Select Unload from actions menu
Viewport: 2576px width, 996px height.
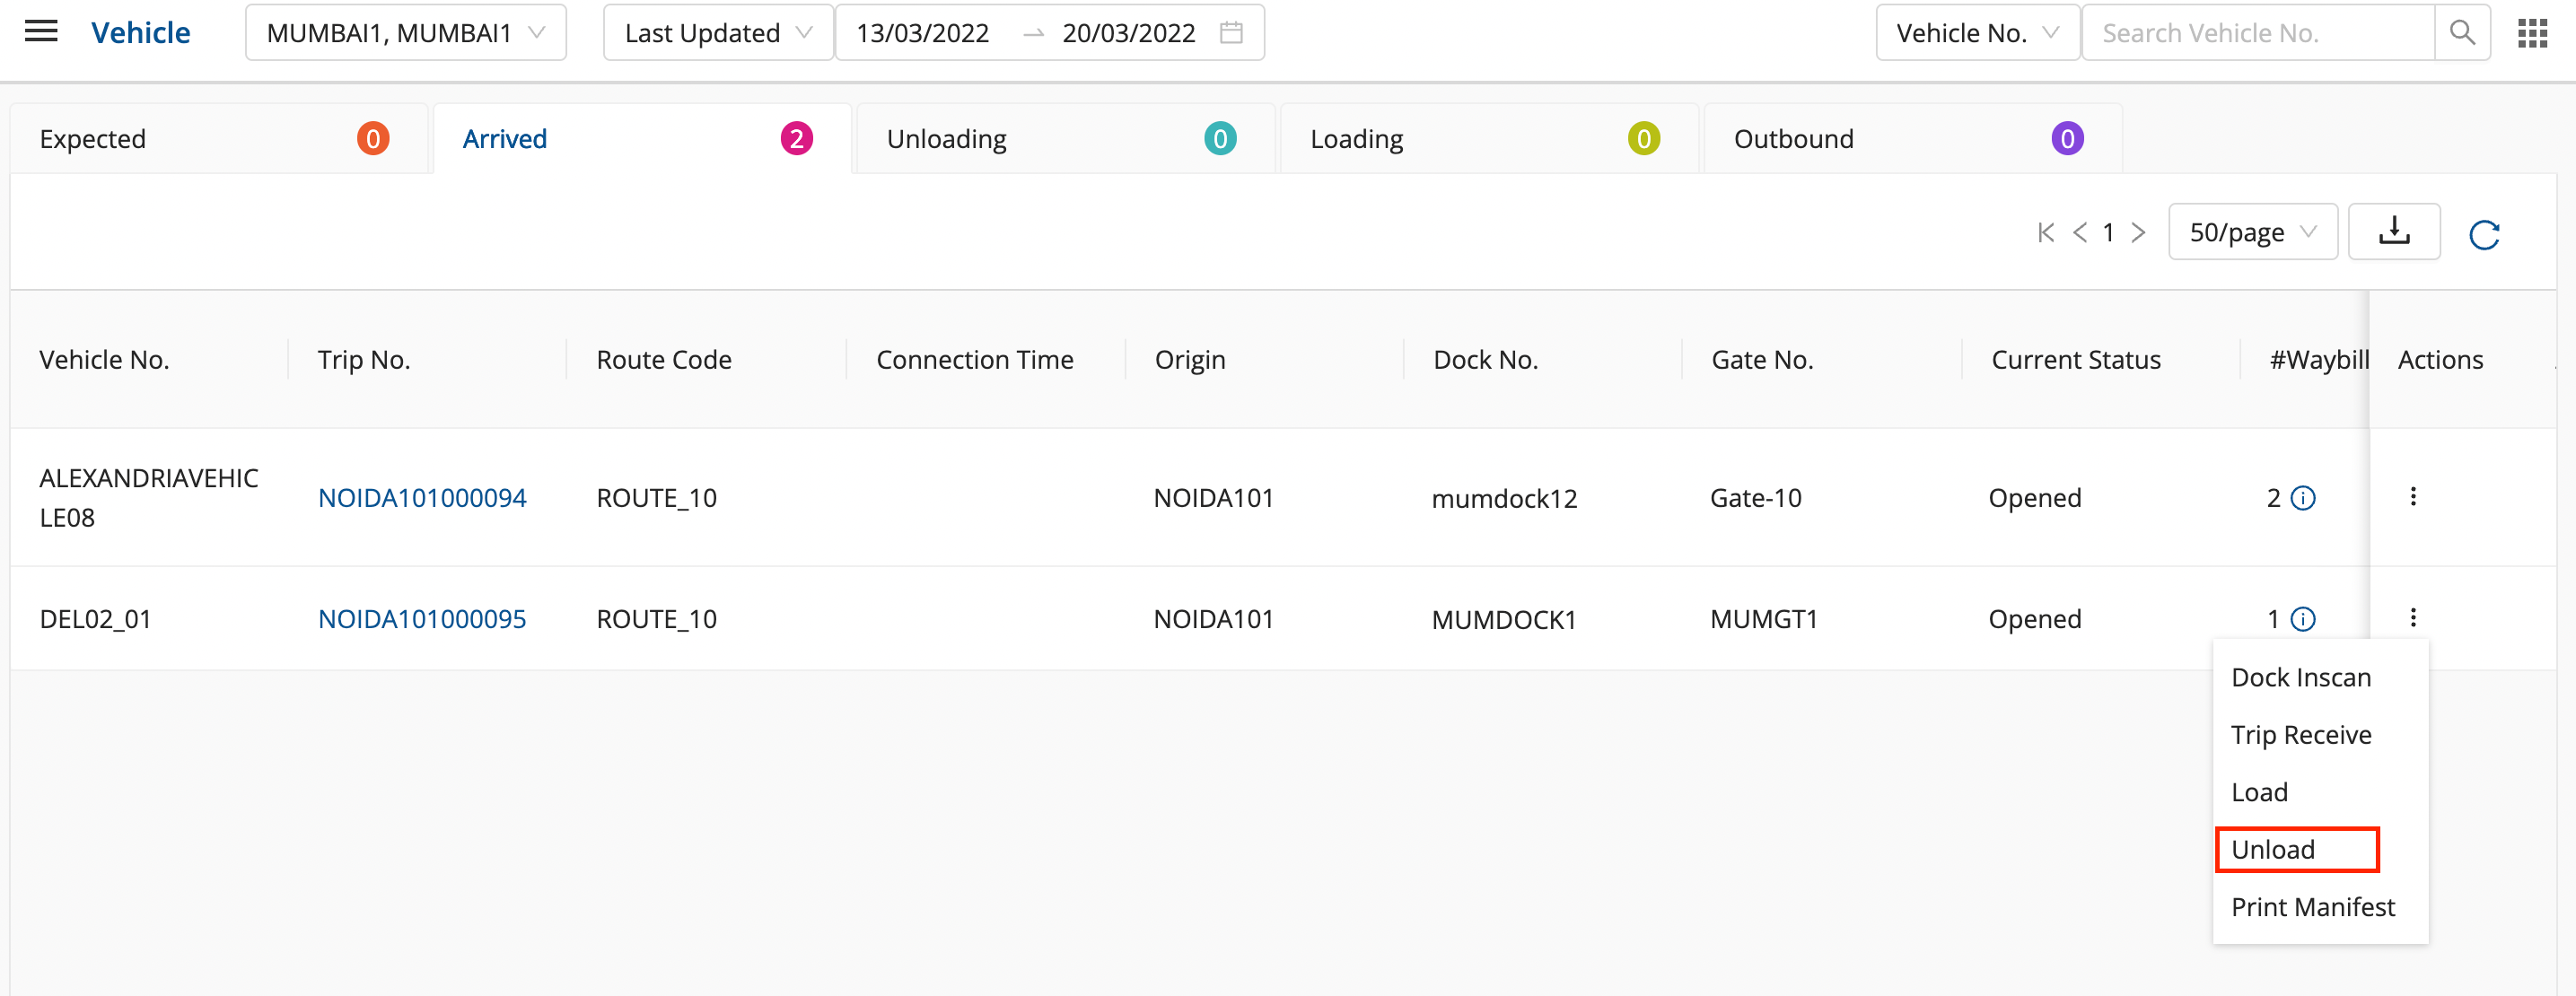point(2296,849)
